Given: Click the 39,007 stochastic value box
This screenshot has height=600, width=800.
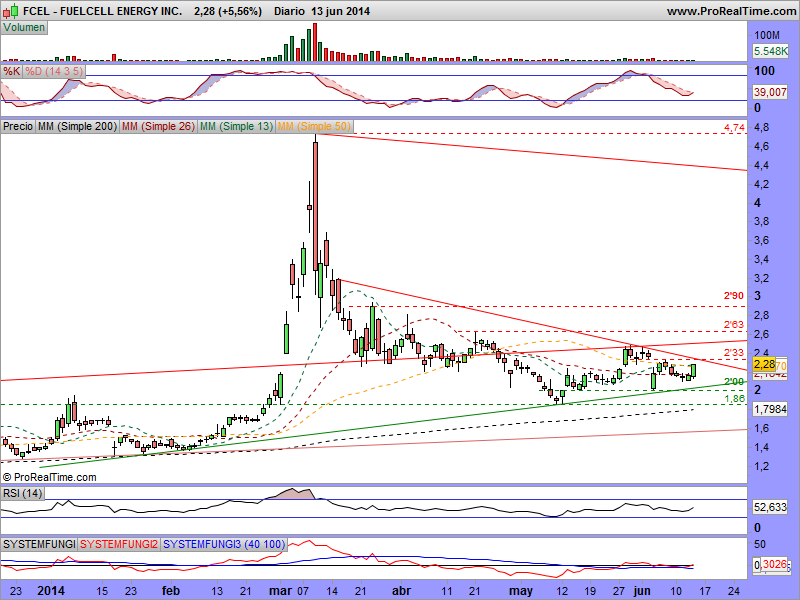Looking at the screenshot, I should click(770, 92).
